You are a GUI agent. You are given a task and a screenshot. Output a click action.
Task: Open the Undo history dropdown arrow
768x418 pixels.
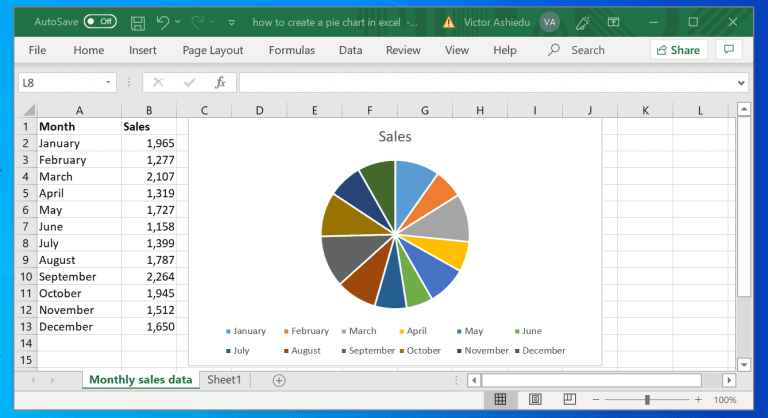click(x=177, y=22)
